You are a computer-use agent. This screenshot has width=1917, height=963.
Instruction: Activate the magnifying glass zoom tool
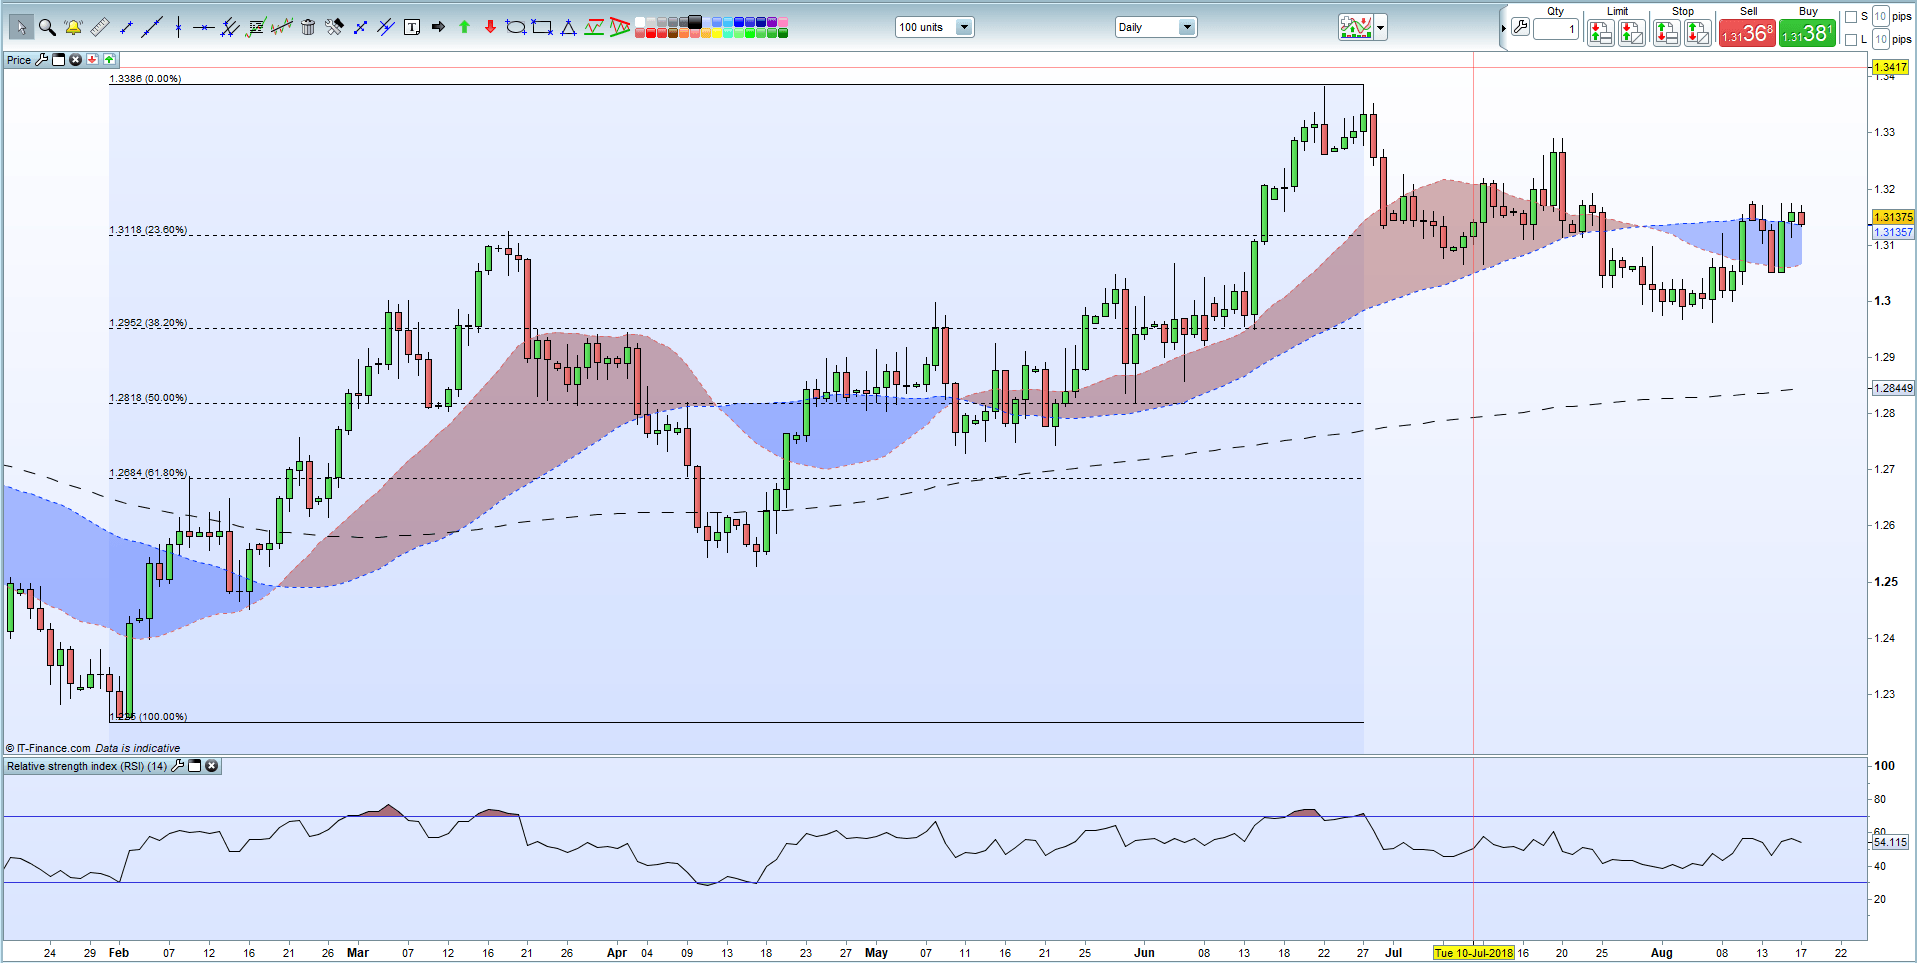[x=47, y=27]
